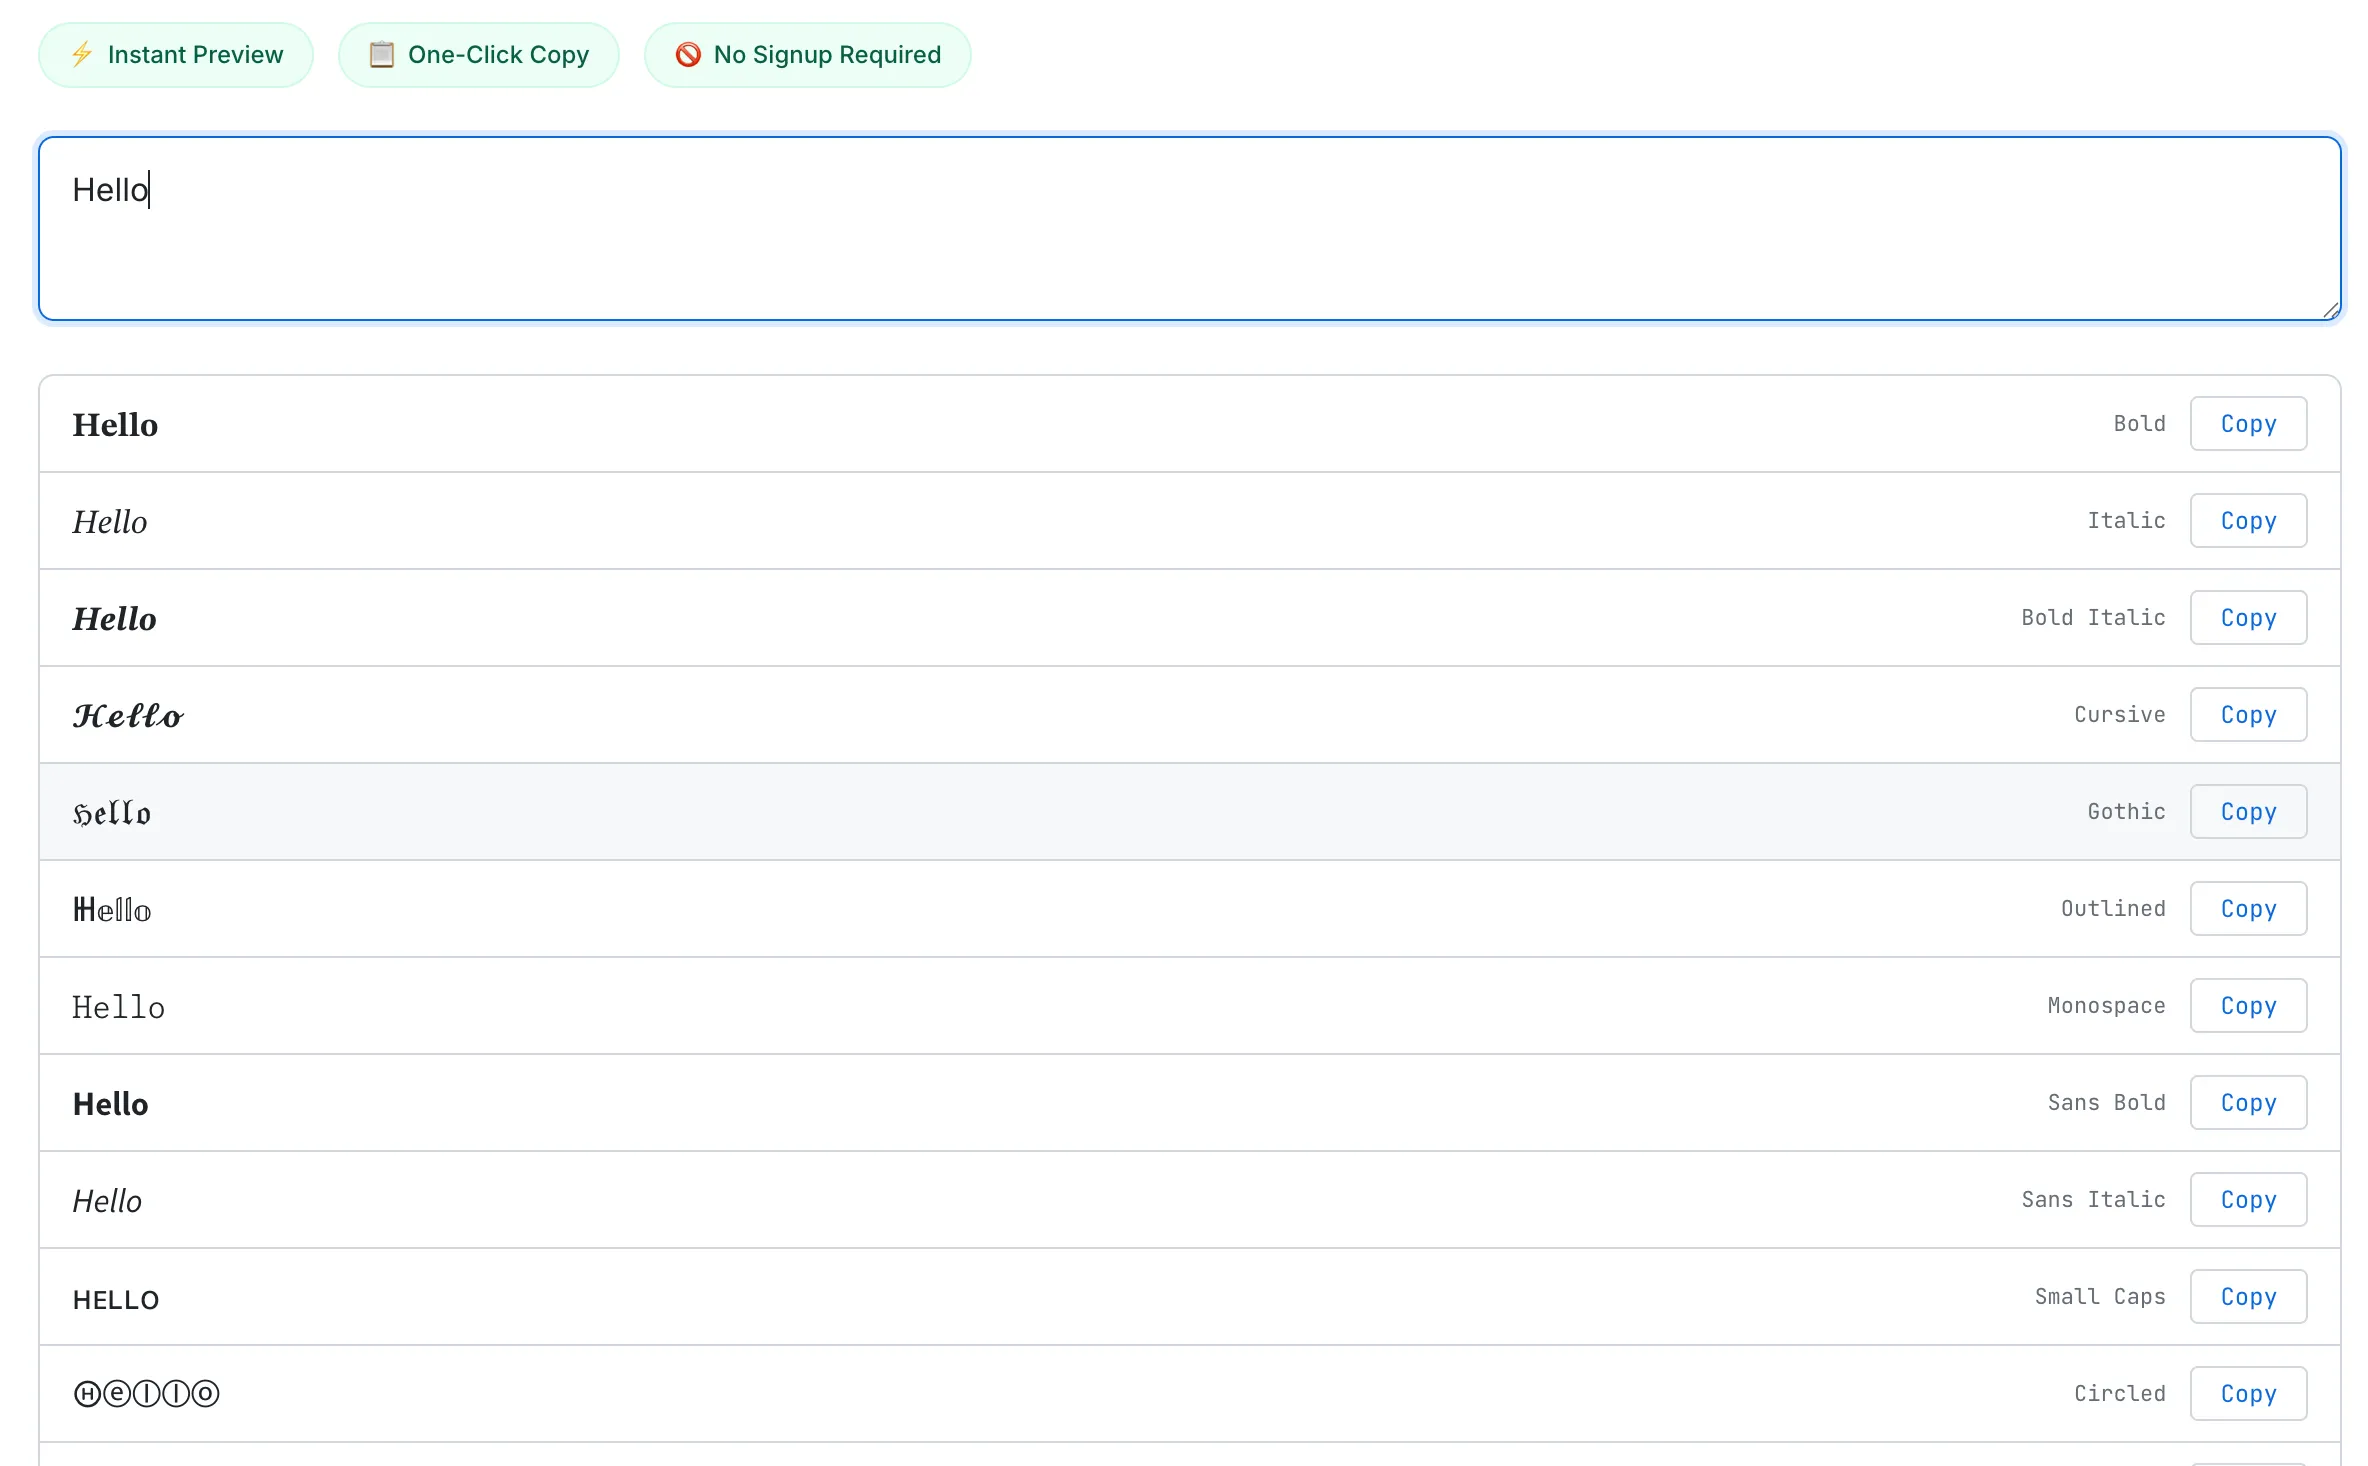Click the lightning bolt Instant Preview icon
The height and width of the screenshot is (1466, 2368).
(x=82, y=55)
